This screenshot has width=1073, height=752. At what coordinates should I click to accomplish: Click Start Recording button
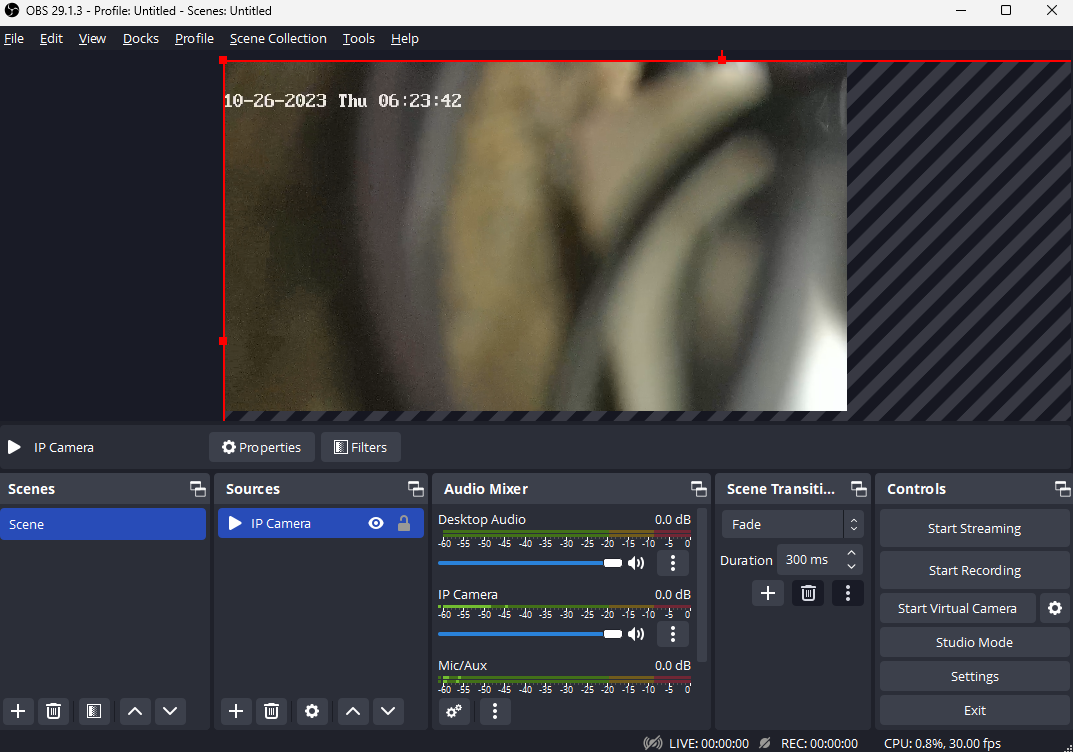(974, 571)
